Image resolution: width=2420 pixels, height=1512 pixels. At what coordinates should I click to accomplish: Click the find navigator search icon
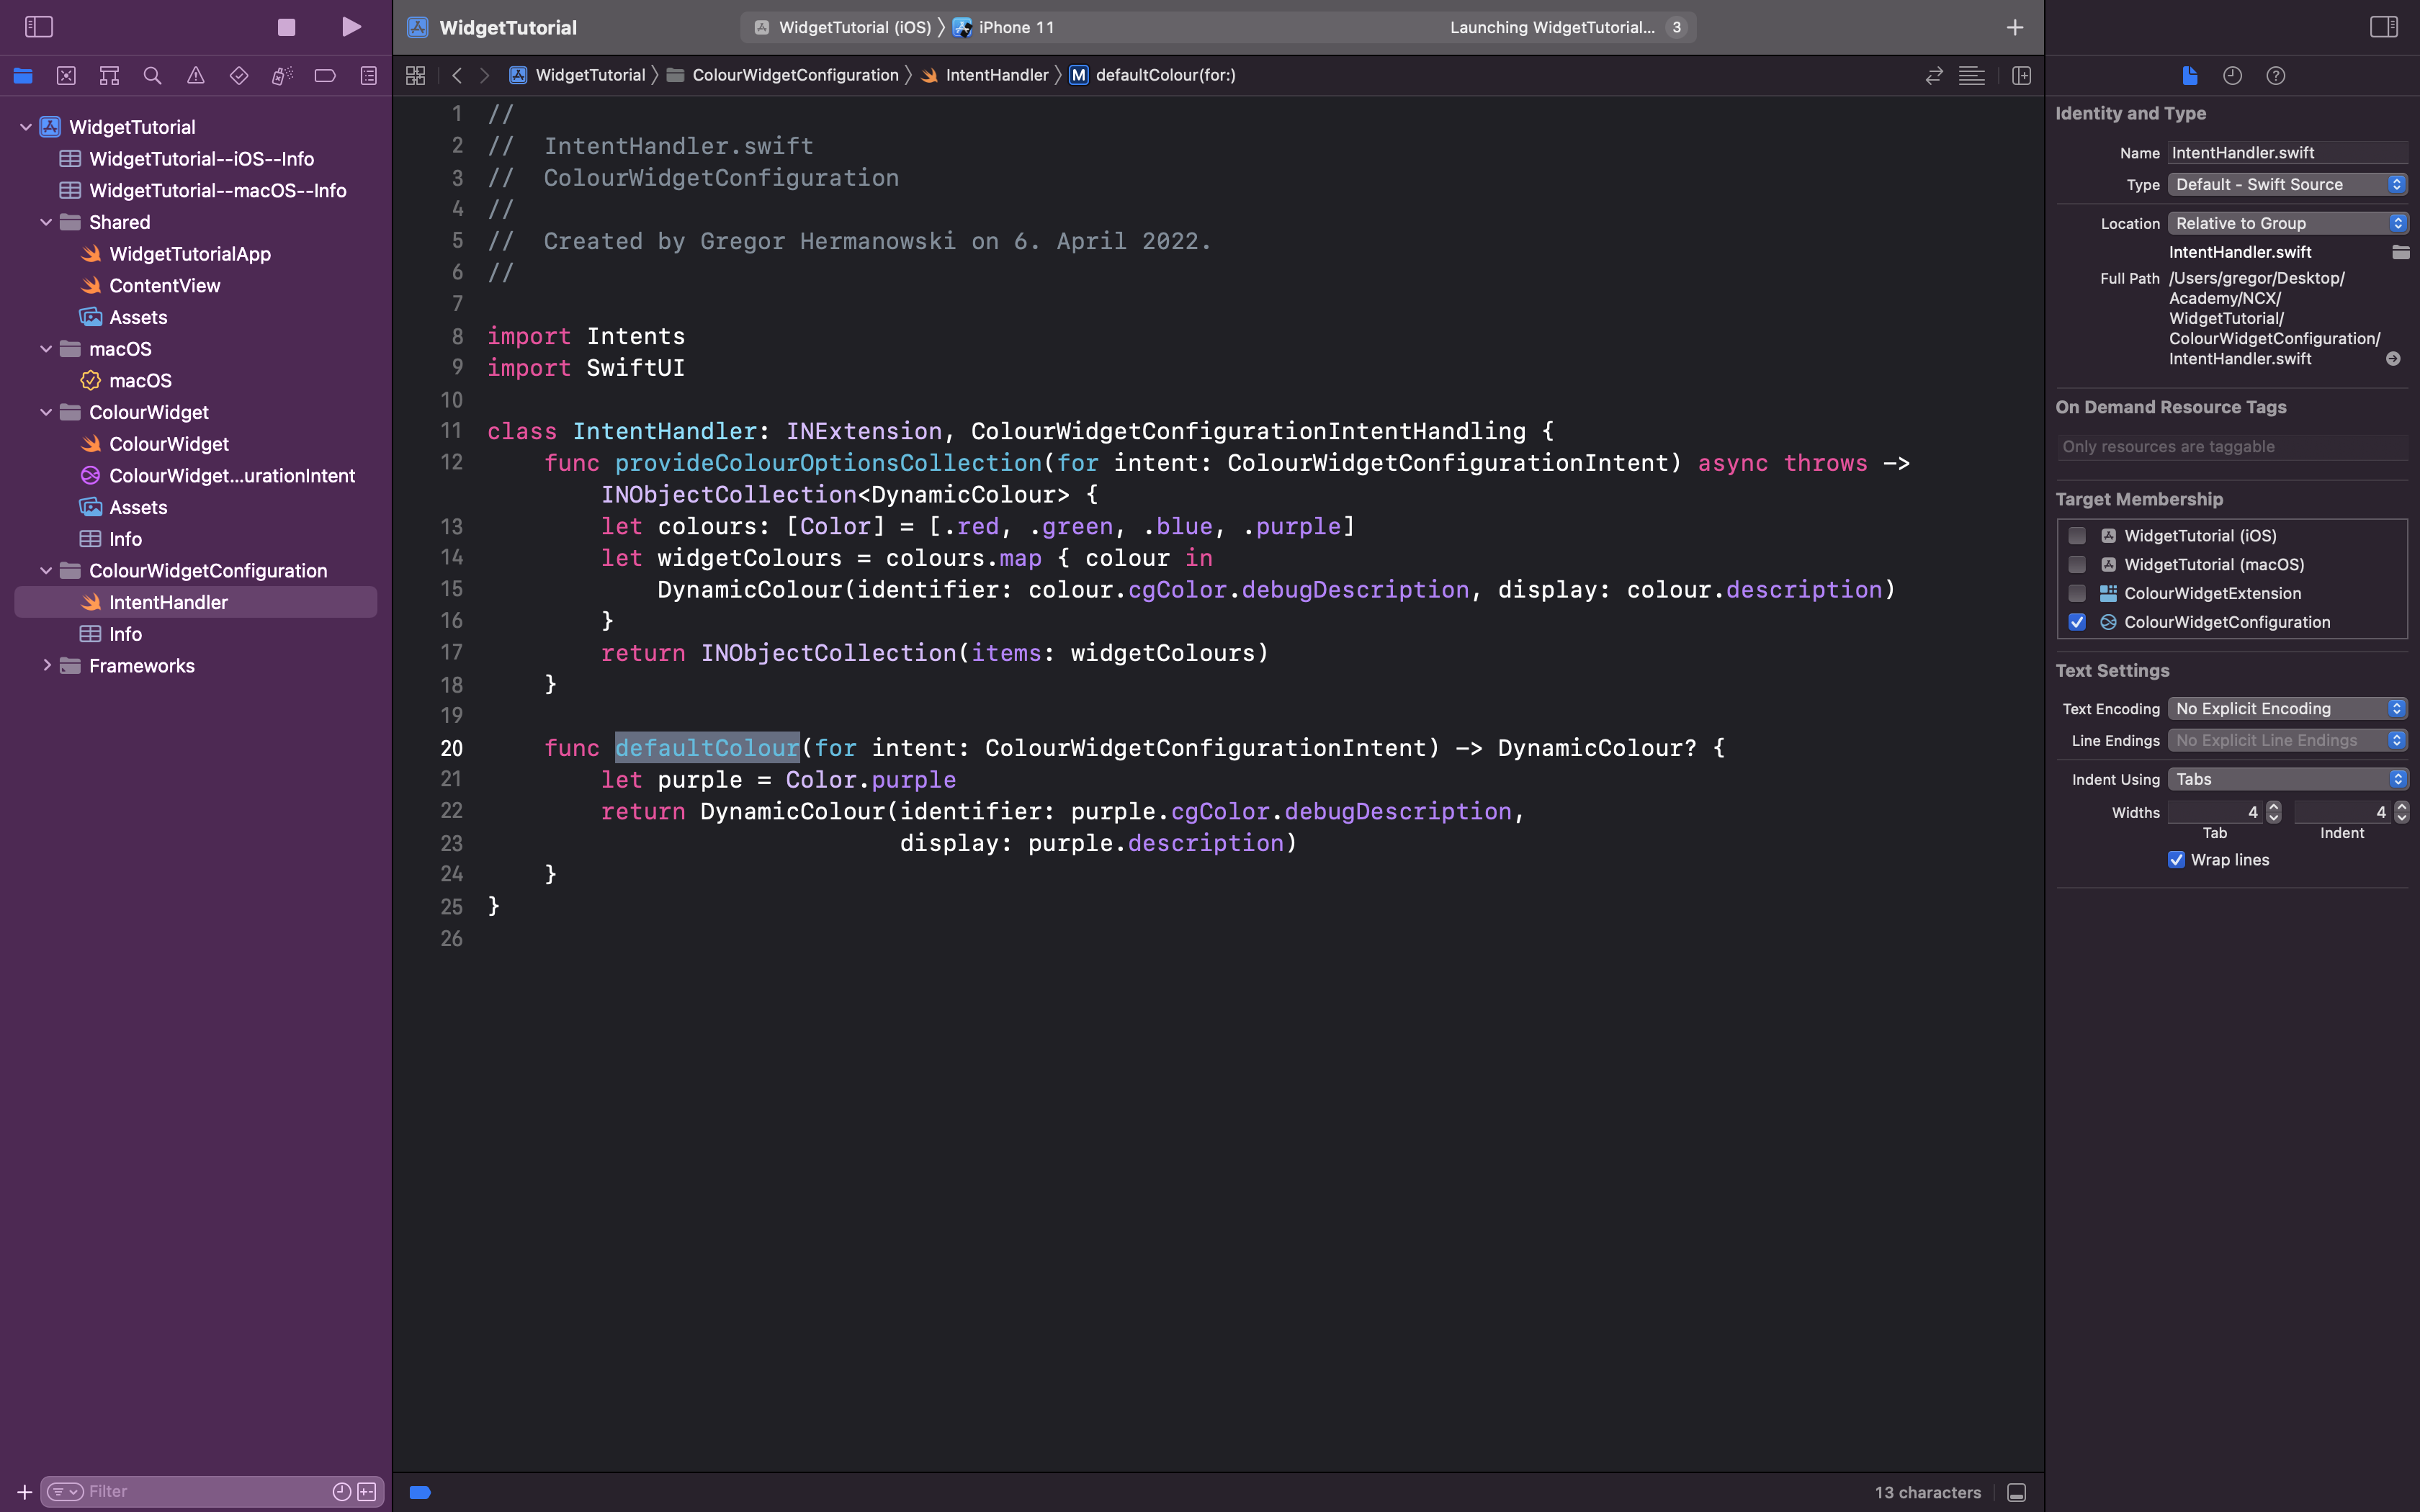[153, 75]
